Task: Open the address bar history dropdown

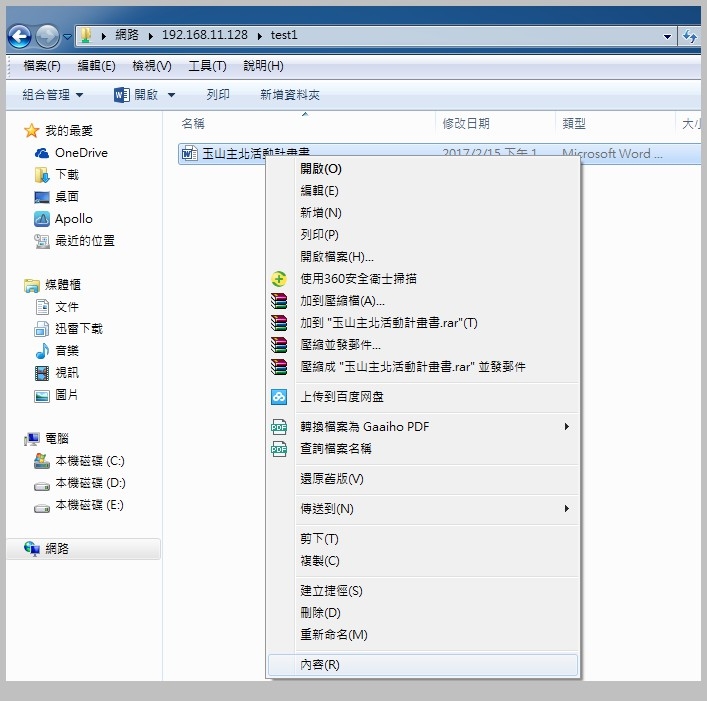Action: tap(667, 37)
